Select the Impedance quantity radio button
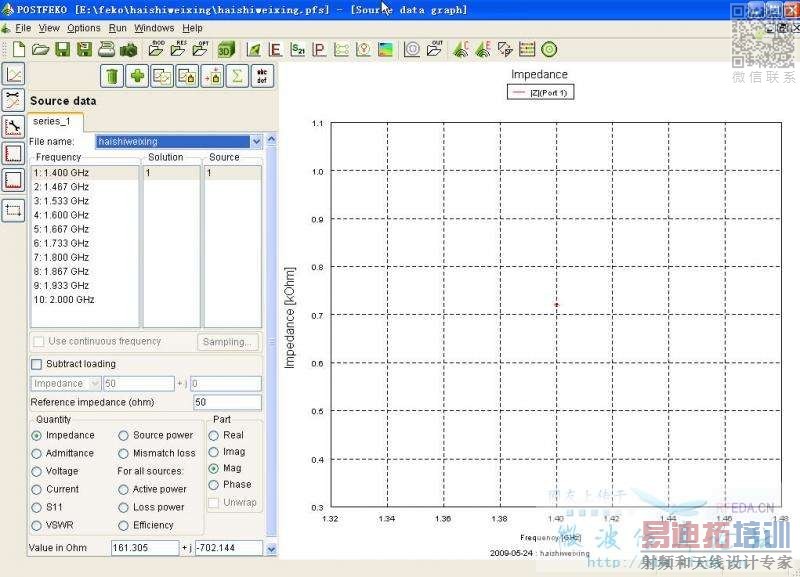The height and width of the screenshot is (577, 800). point(36,436)
